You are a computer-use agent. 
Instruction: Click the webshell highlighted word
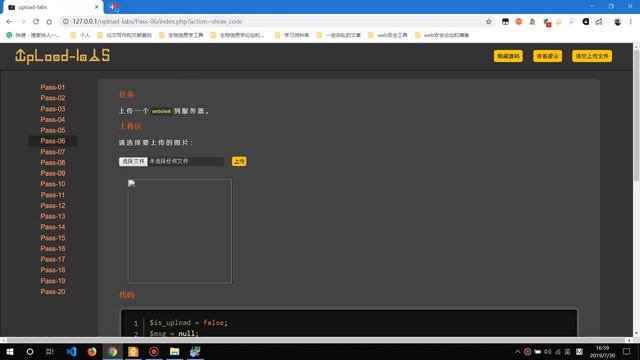click(161, 111)
